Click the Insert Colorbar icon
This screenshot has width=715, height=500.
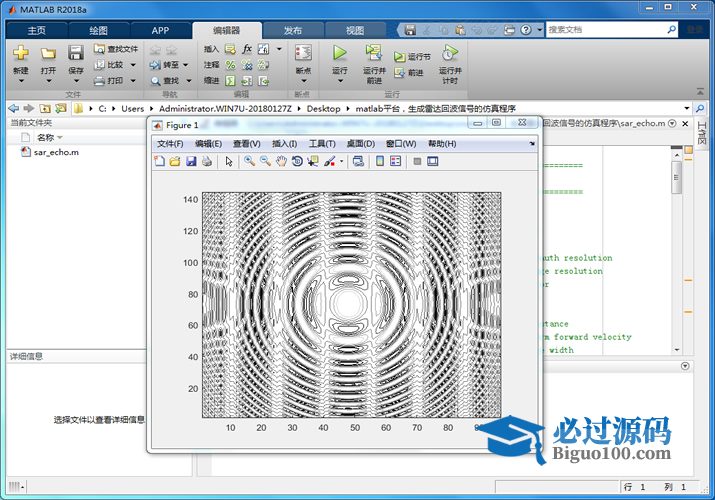(x=379, y=161)
